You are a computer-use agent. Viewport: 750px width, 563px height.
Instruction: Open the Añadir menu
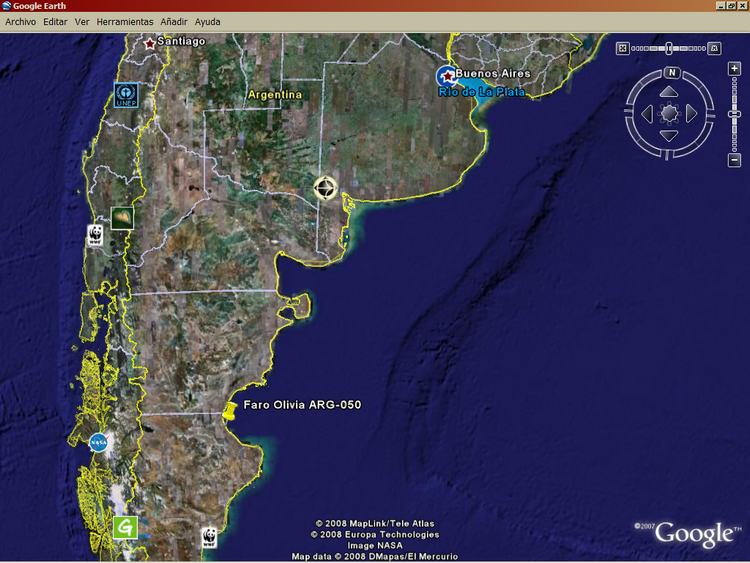(174, 22)
